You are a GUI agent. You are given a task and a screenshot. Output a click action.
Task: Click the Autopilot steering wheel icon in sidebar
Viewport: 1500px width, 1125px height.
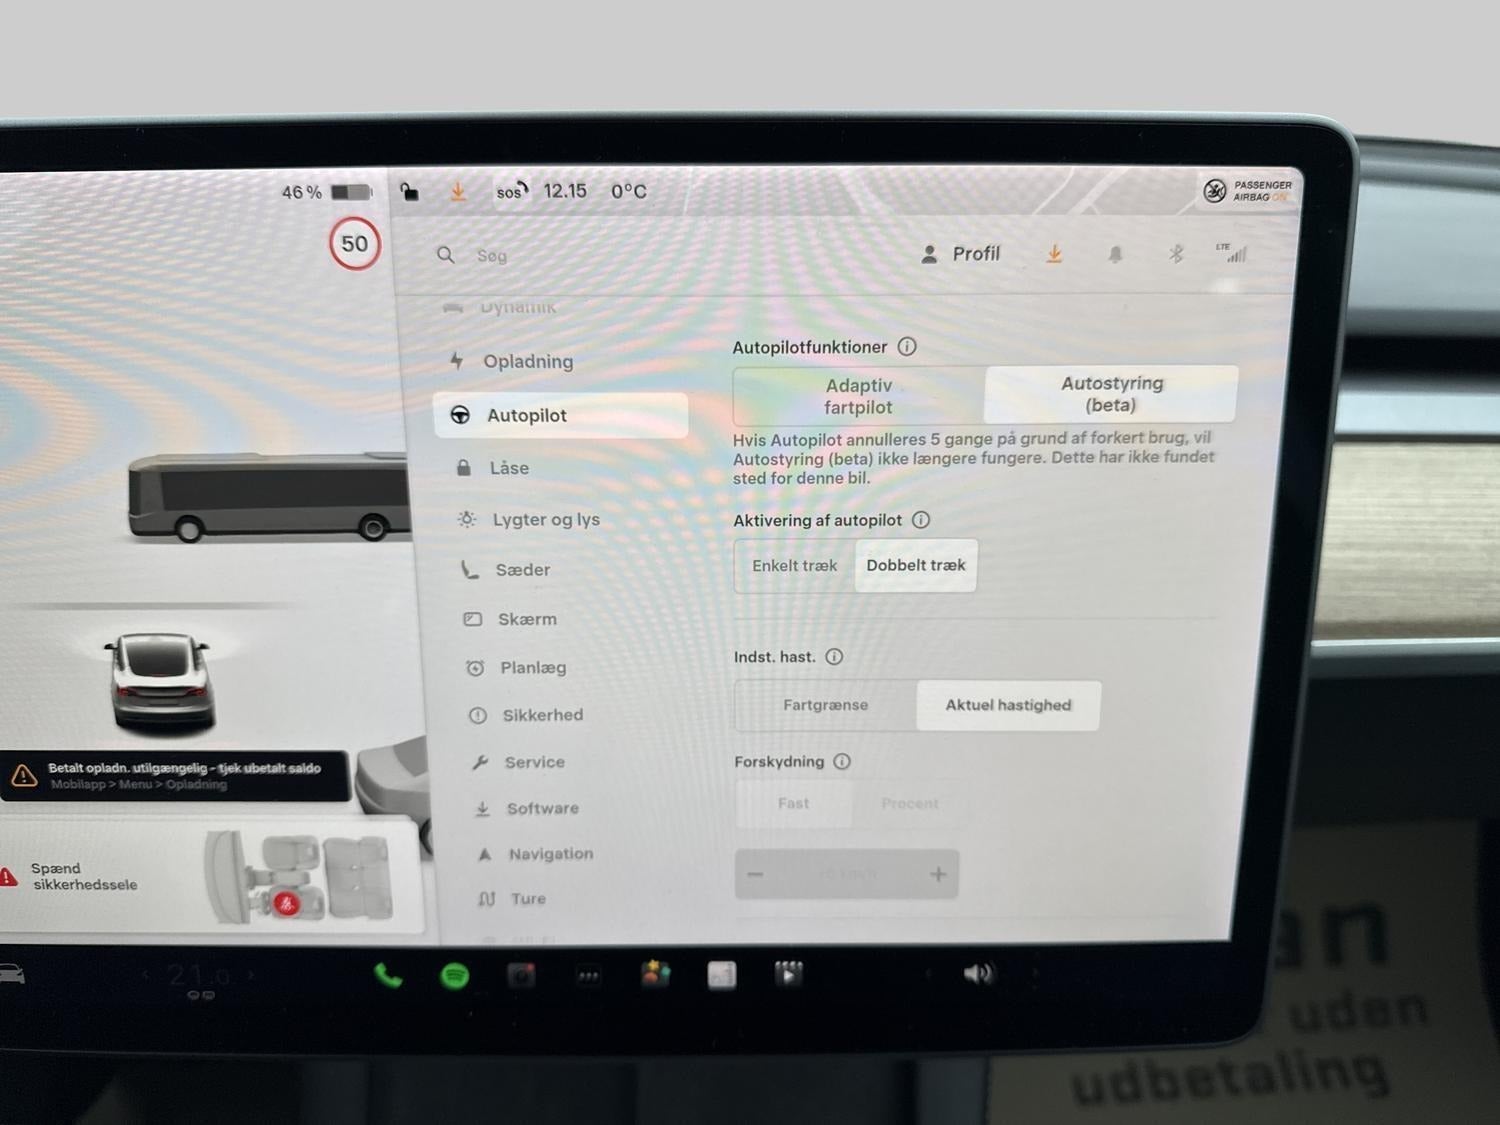461,415
